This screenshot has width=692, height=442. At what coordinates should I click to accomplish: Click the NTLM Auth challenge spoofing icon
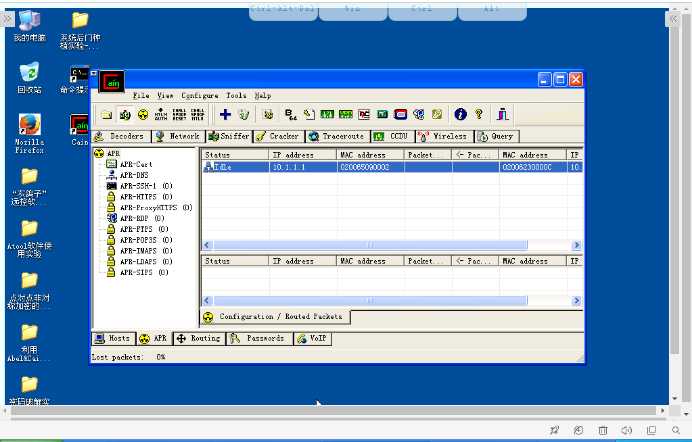coord(161,115)
